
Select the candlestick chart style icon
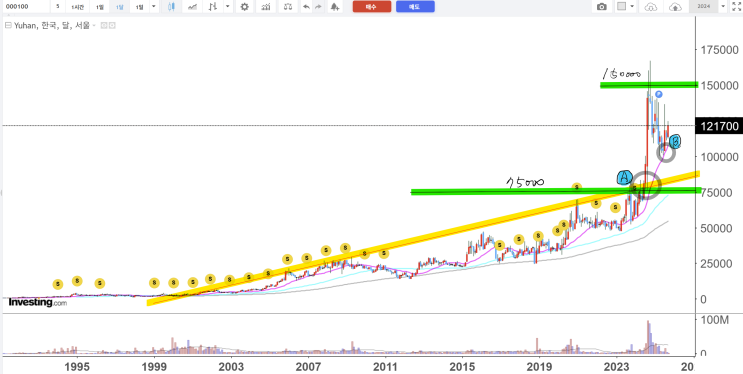tap(172, 7)
